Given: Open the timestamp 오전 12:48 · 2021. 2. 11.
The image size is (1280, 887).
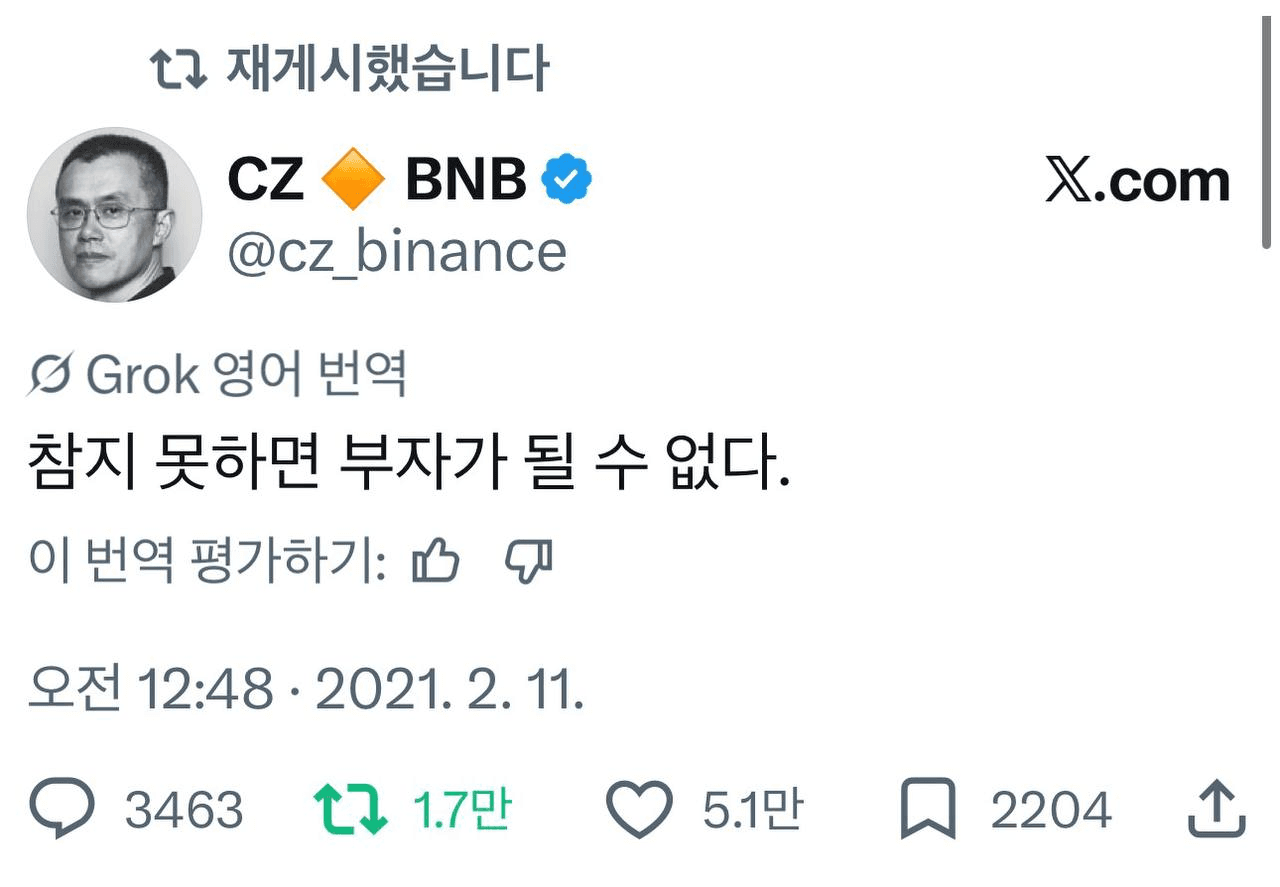Looking at the screenshot, I should [306, 690].
